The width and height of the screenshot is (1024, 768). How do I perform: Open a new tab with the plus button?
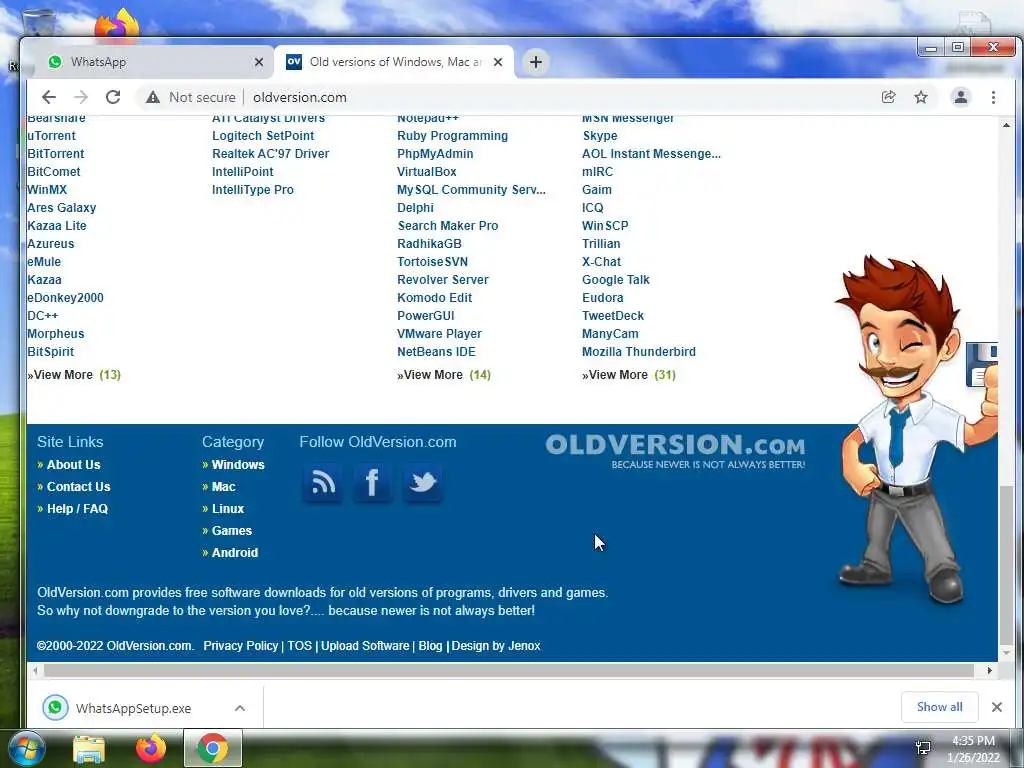click(x=536, y=62)
